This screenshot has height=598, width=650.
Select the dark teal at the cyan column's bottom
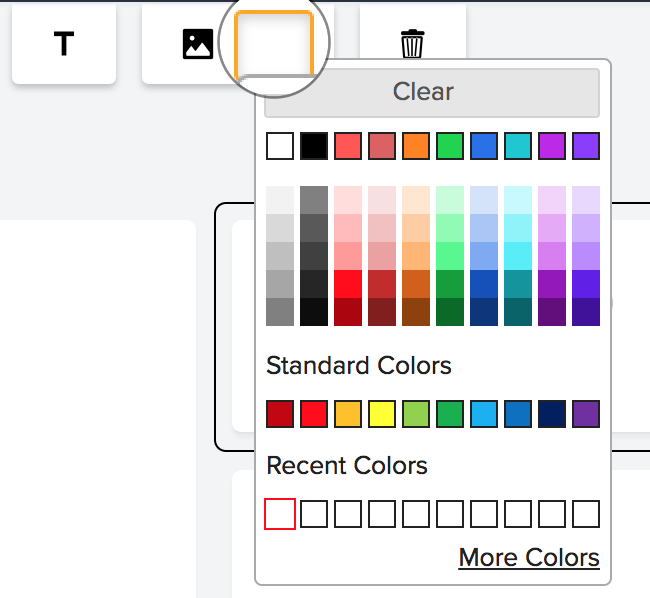pyautogui.click(x=518, y=312)
